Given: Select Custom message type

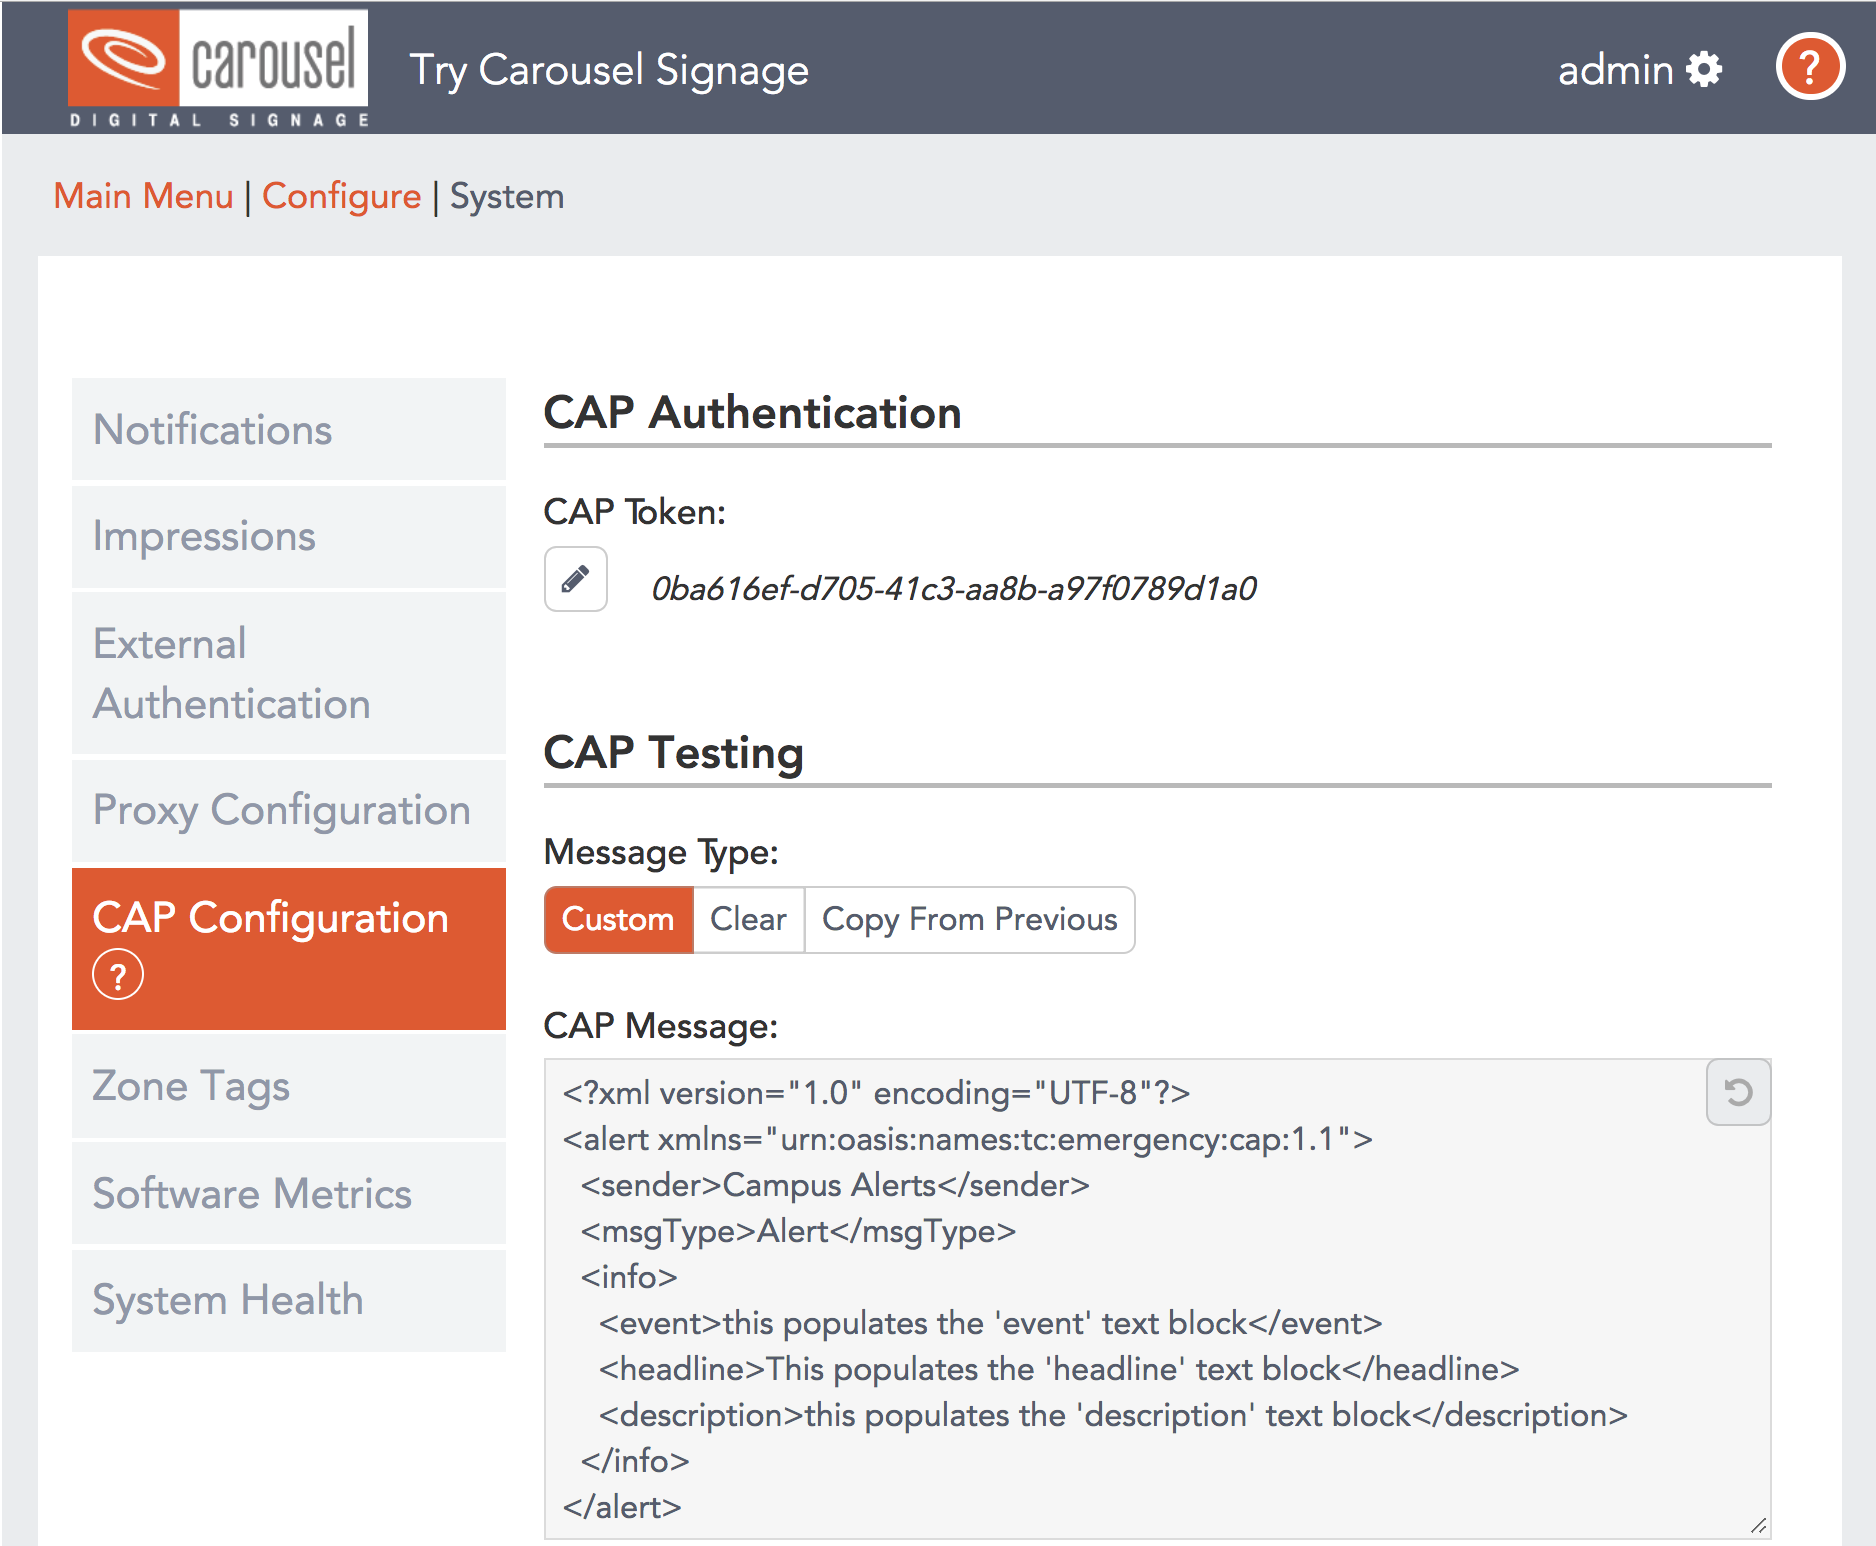Looking at the screenshot, I should pyautogui.click(x=617, y=919).
